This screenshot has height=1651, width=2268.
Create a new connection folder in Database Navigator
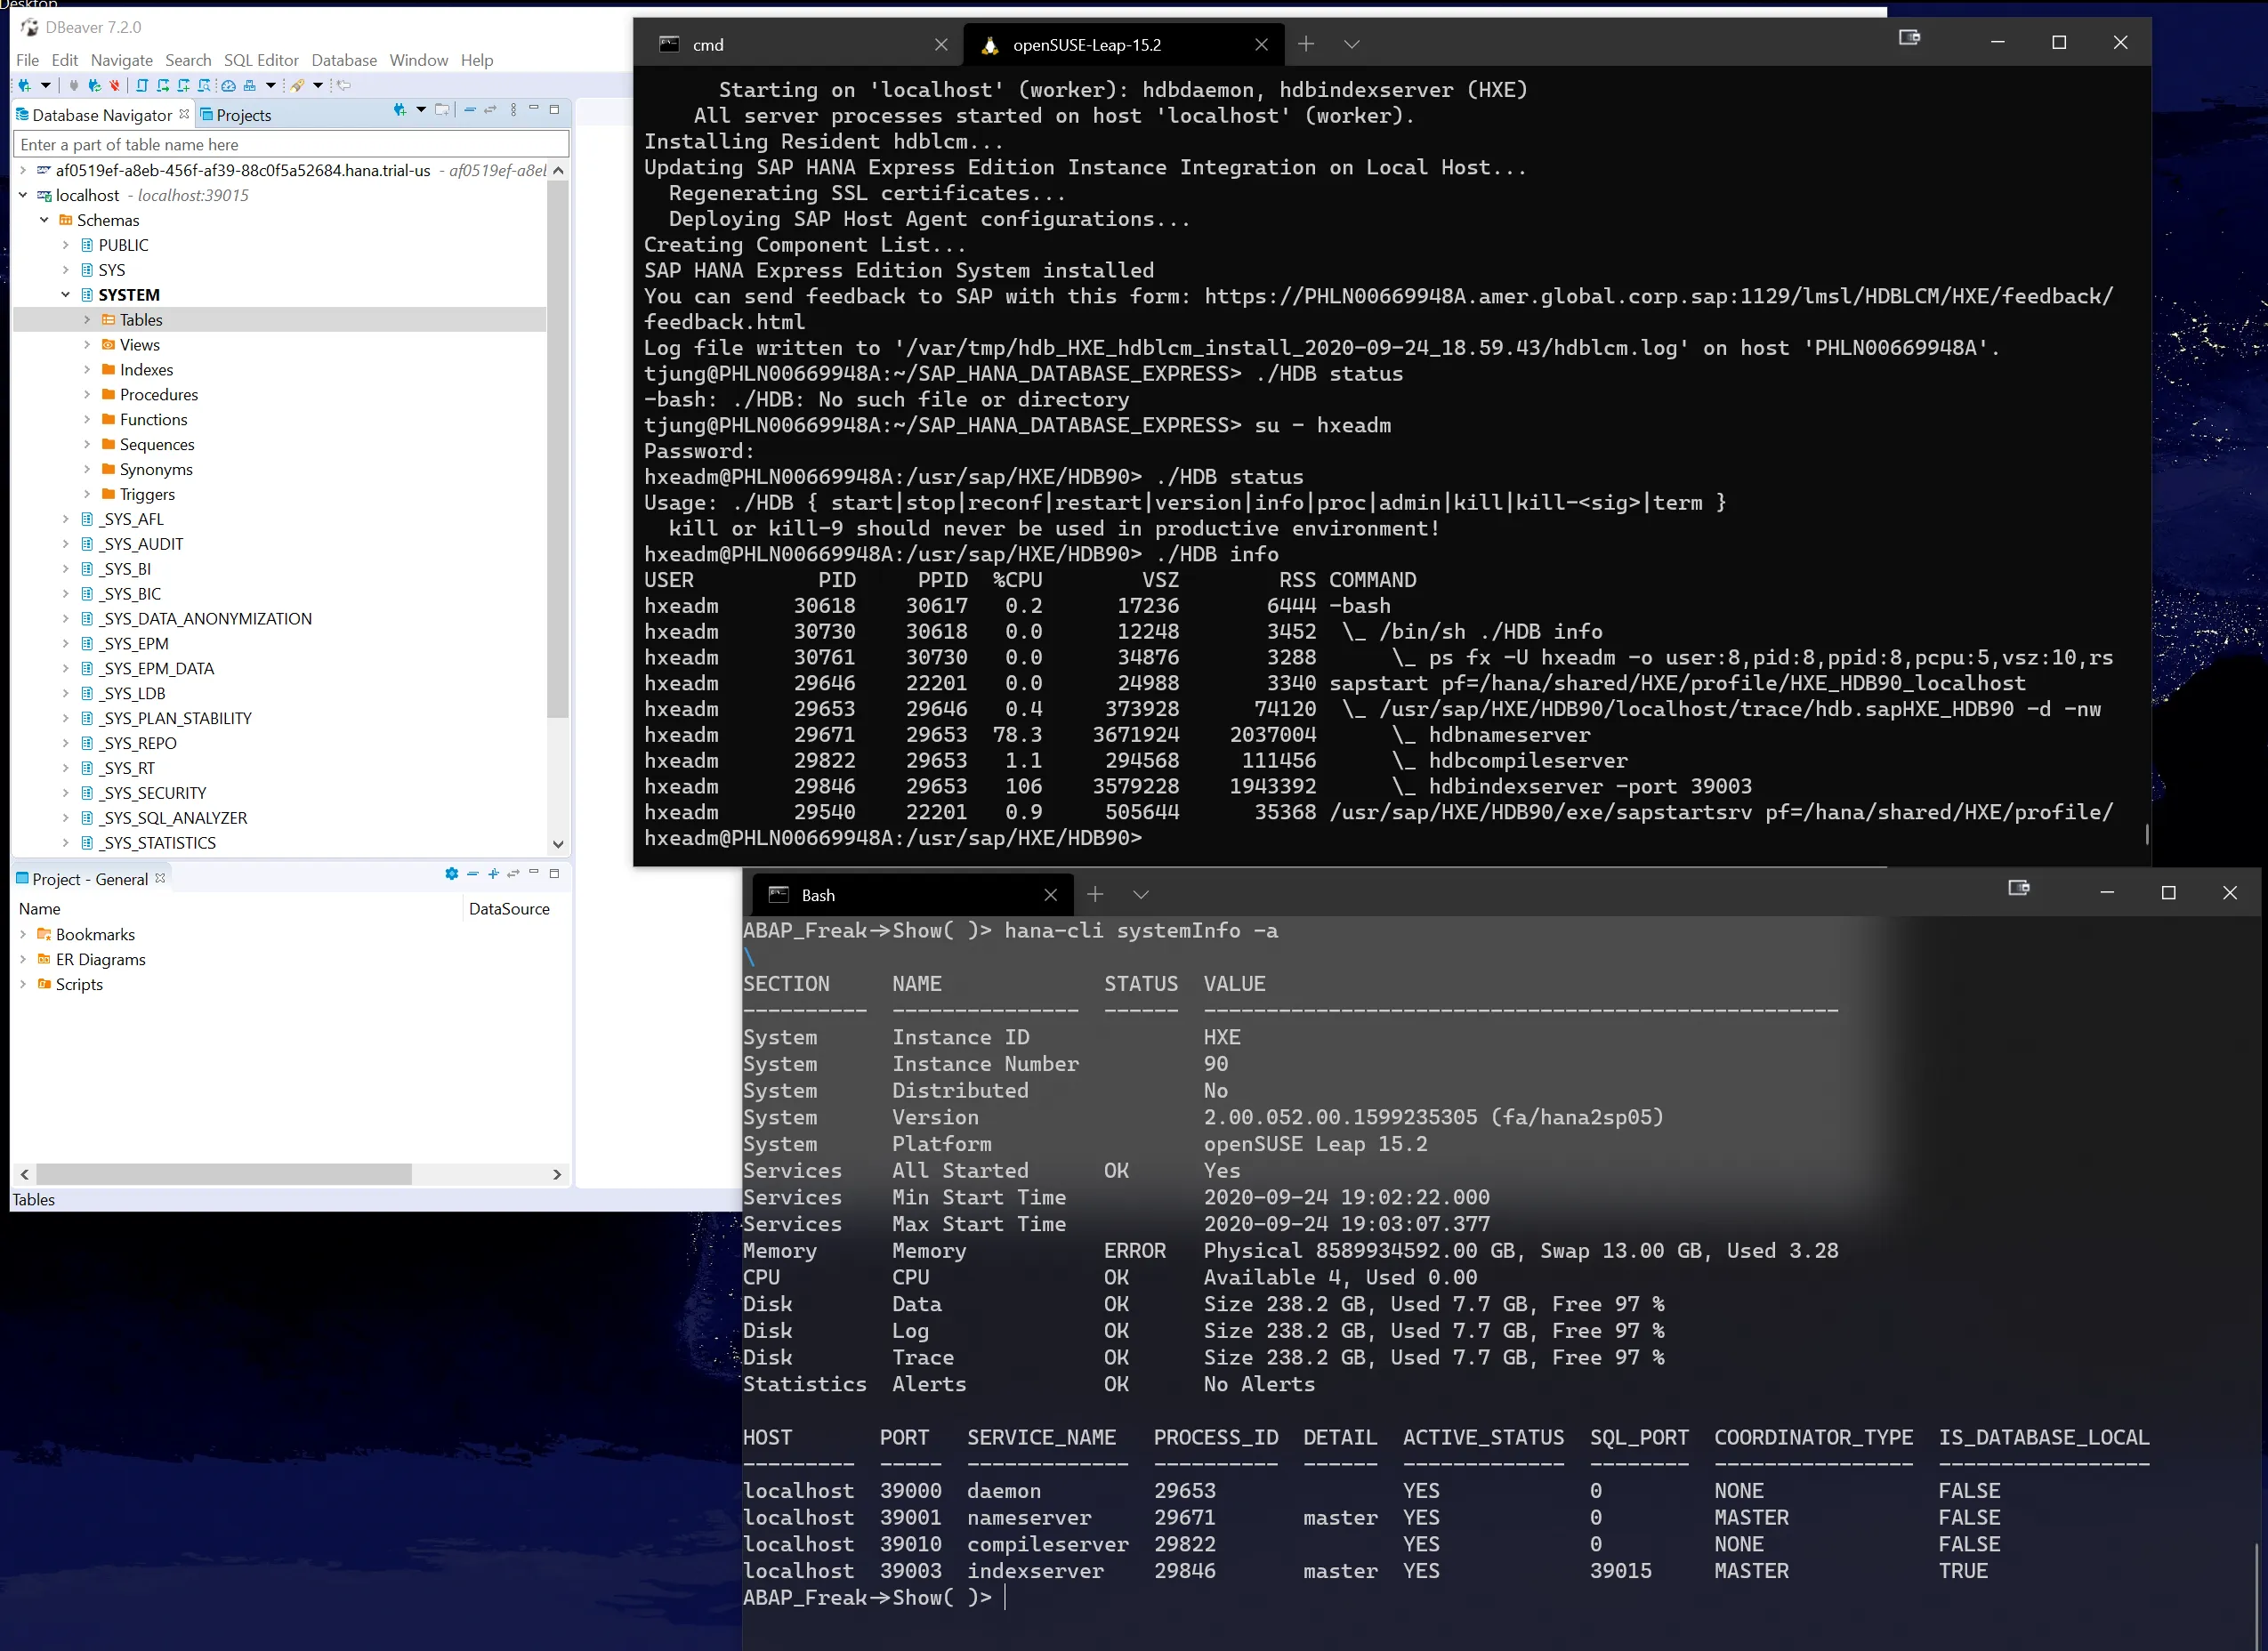[x=443, y=110]
